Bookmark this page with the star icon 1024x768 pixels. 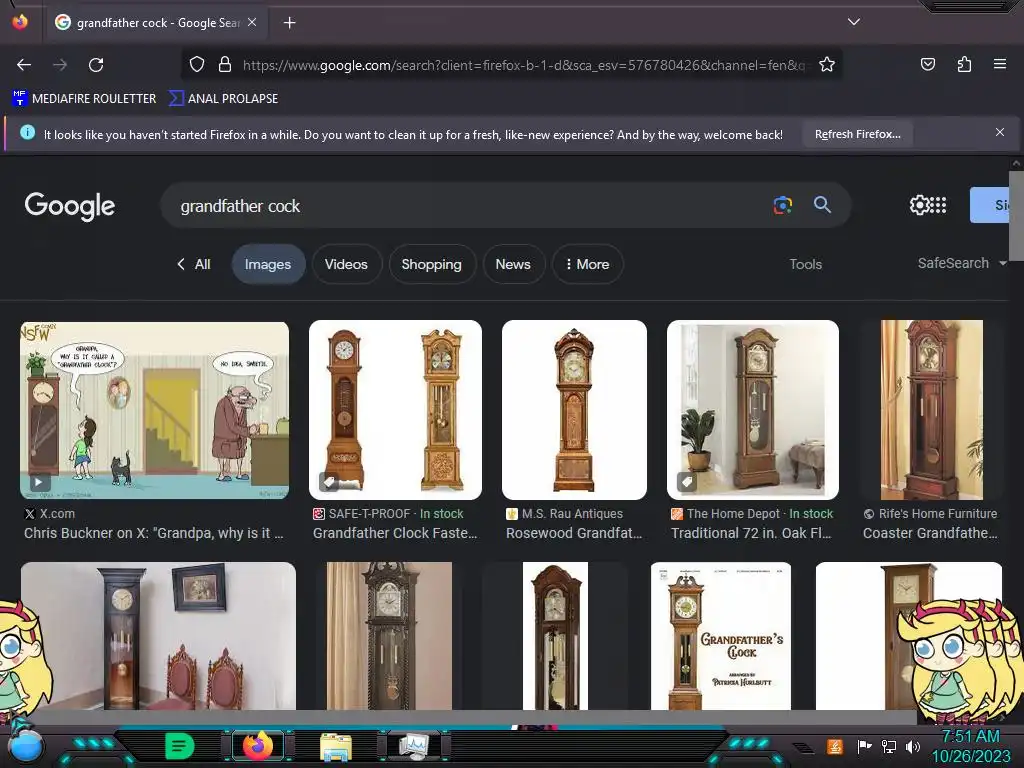click(827, 65)
